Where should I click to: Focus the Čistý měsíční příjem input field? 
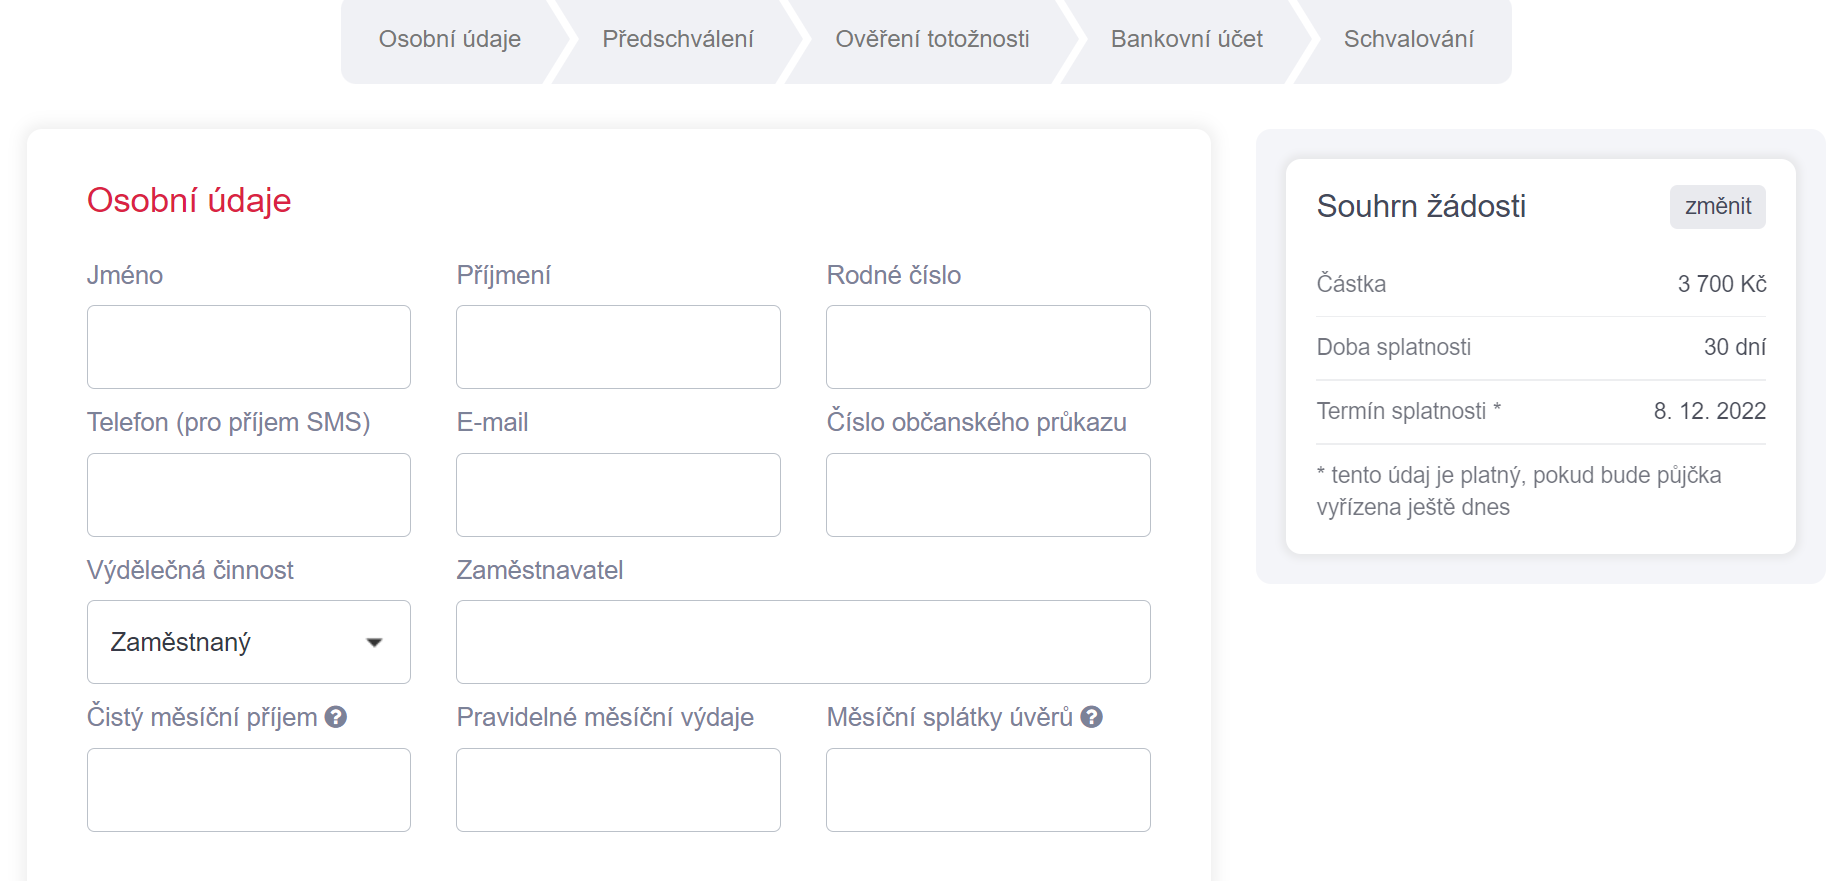click(x=249, y=790)
